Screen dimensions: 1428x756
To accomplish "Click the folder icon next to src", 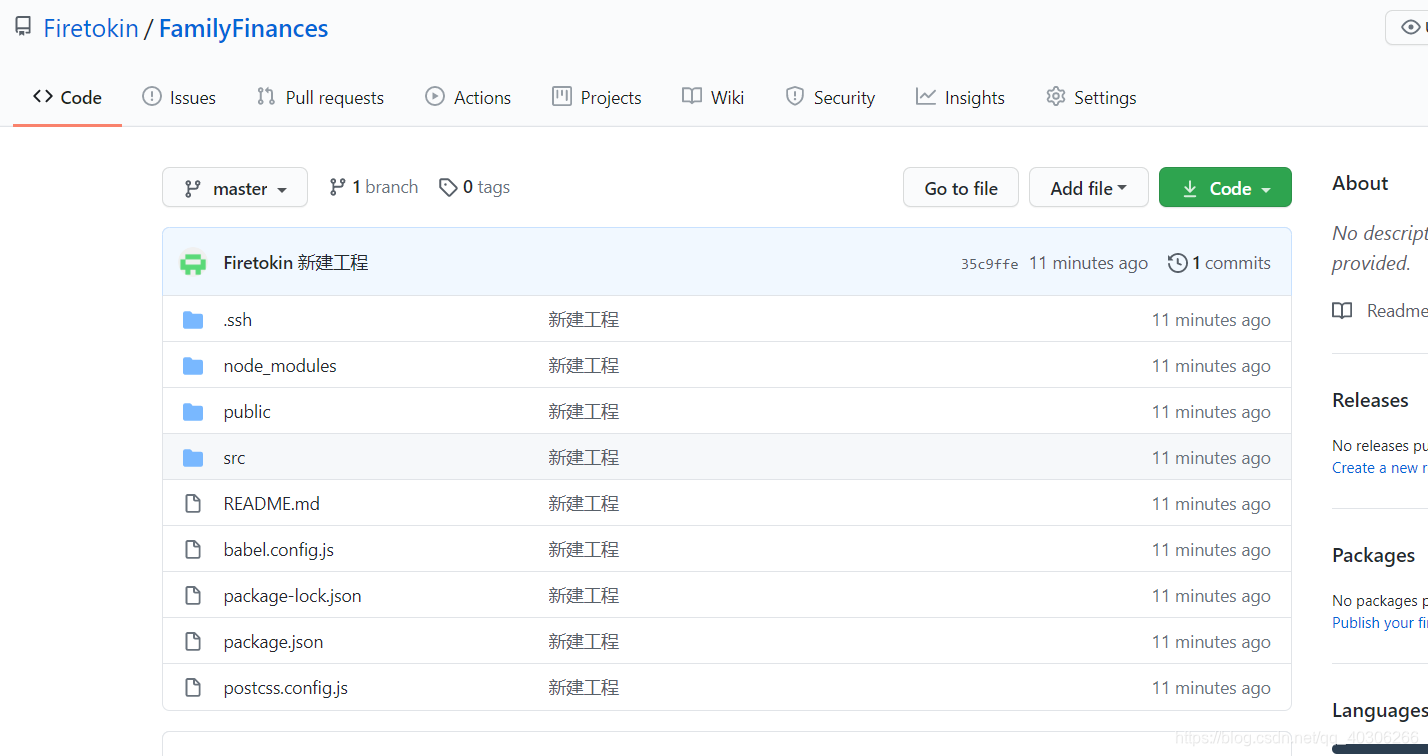I will coord(193,458).
